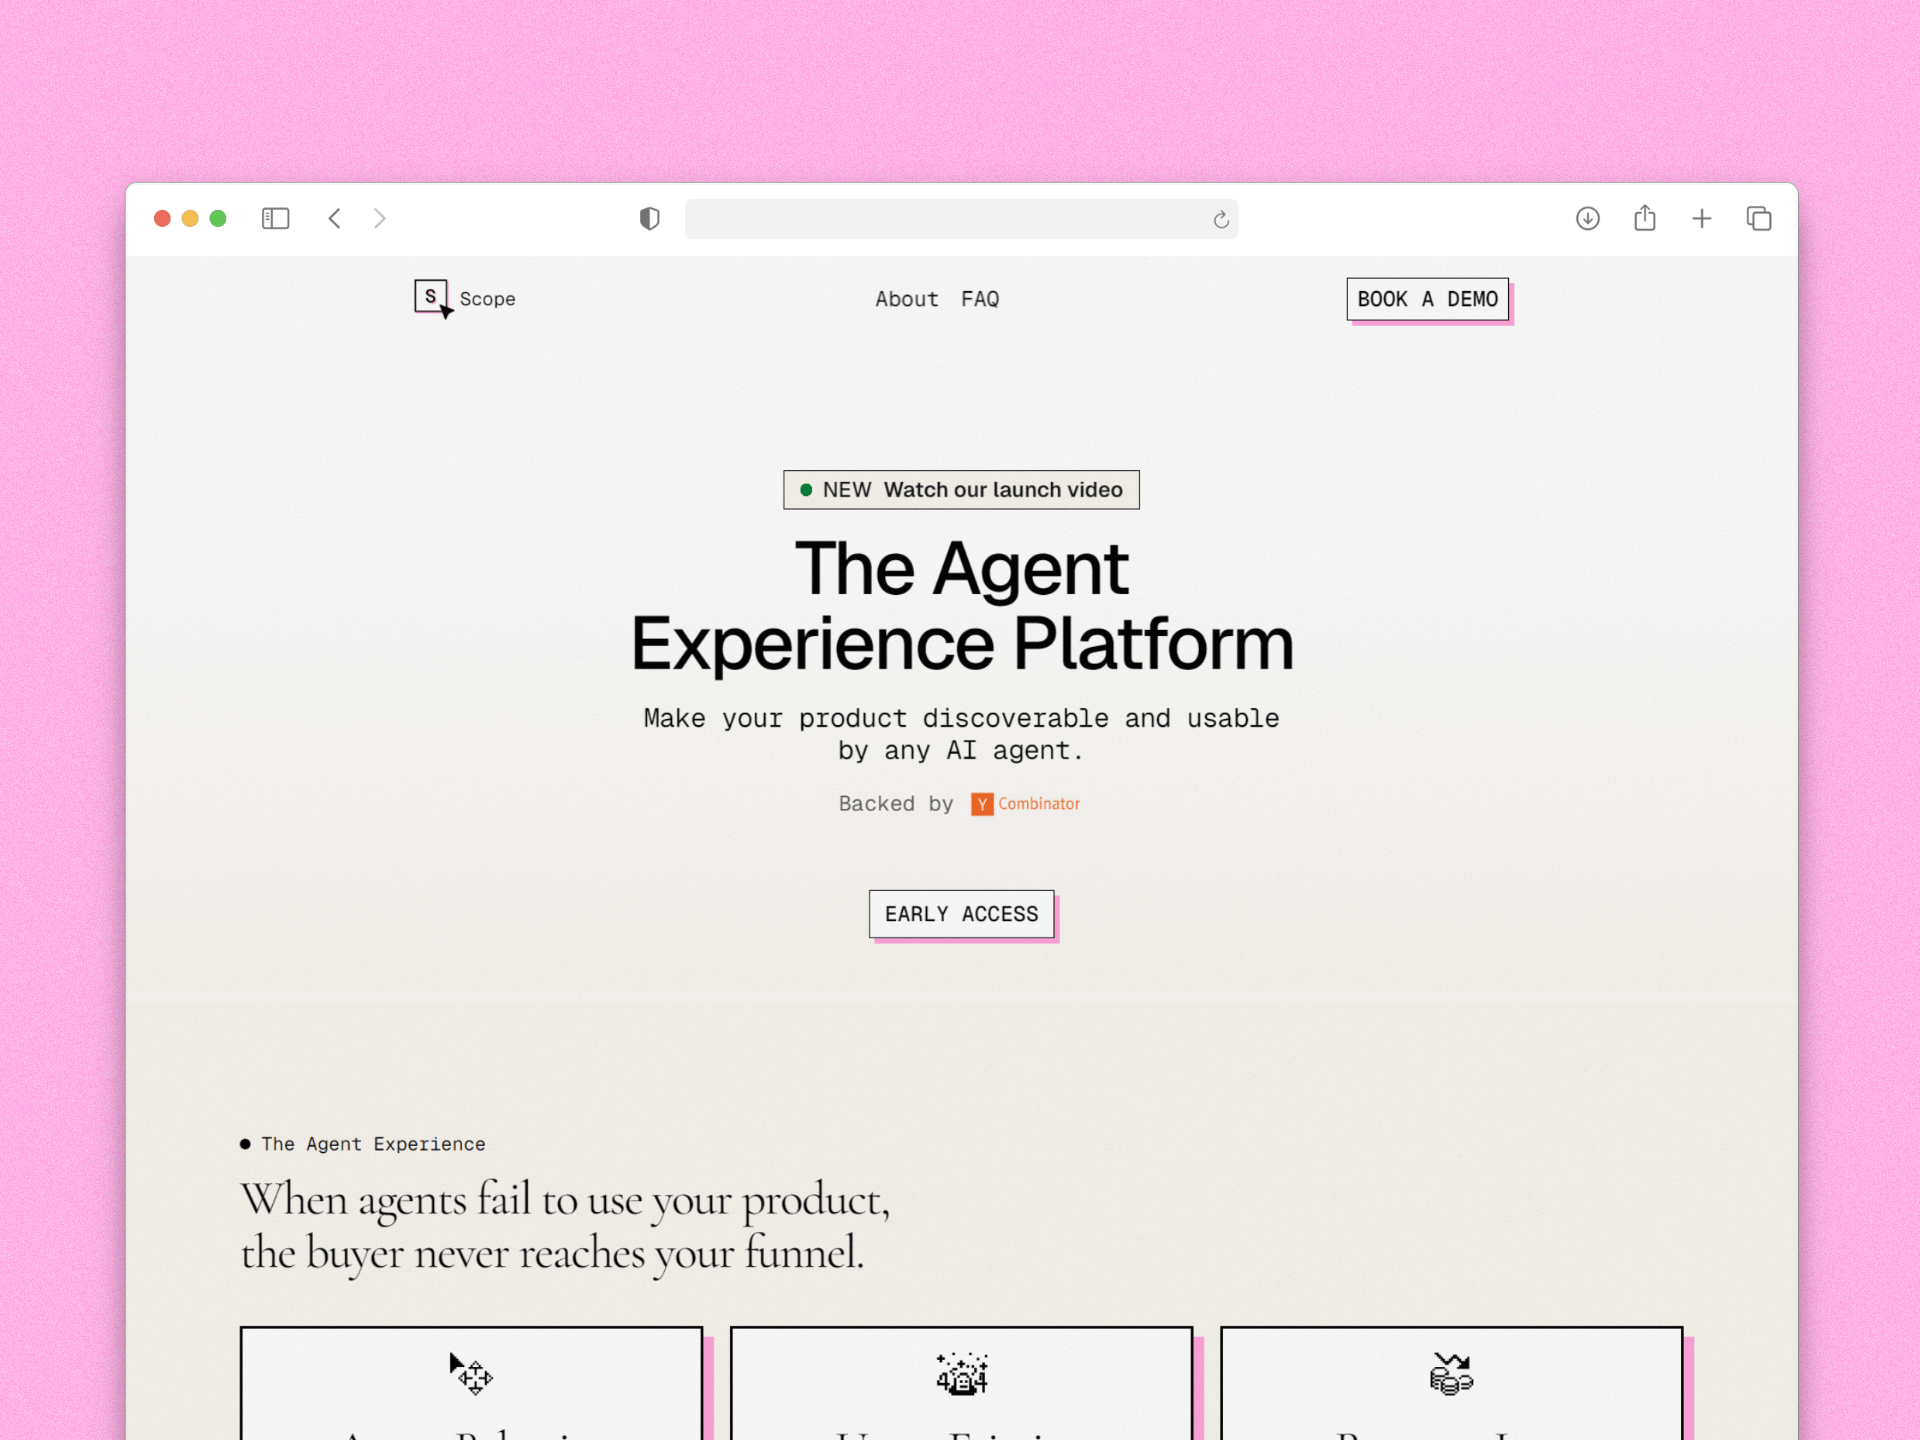Toggle the browser sidebar icon
The height and width of the screenshot is (1440, 1920).
point(275,218)
